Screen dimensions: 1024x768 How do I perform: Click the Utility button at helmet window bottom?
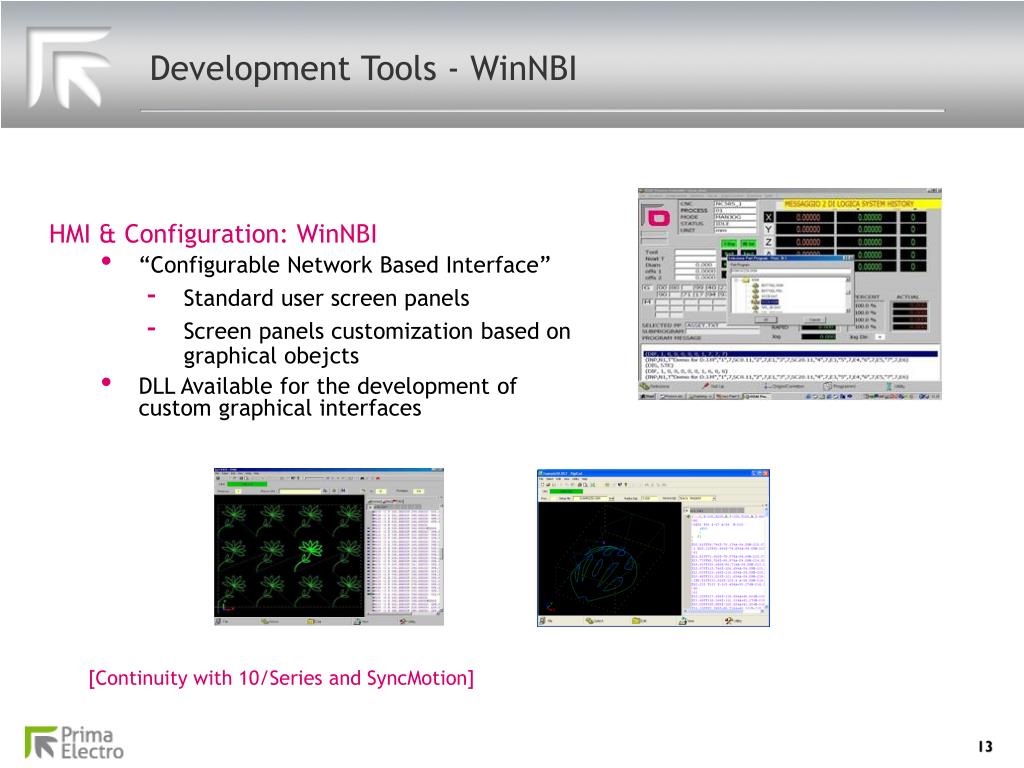click(x=733, y=620)
